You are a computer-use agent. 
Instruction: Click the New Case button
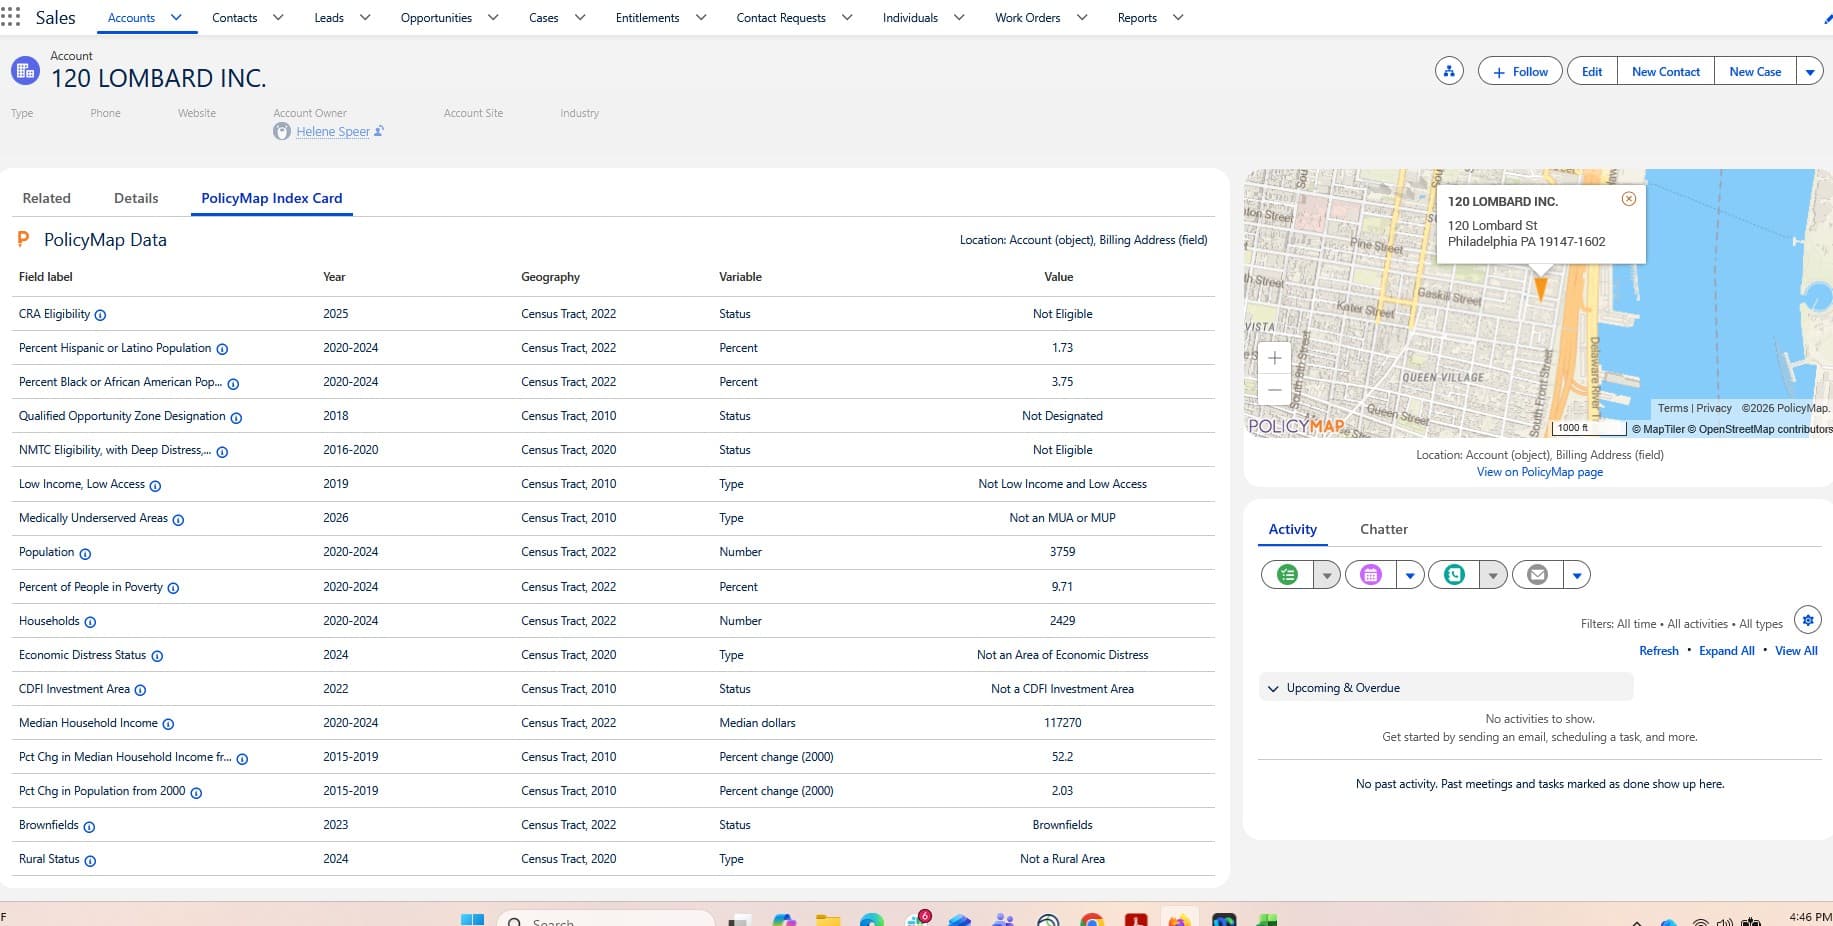click(x=1755, y=71)
